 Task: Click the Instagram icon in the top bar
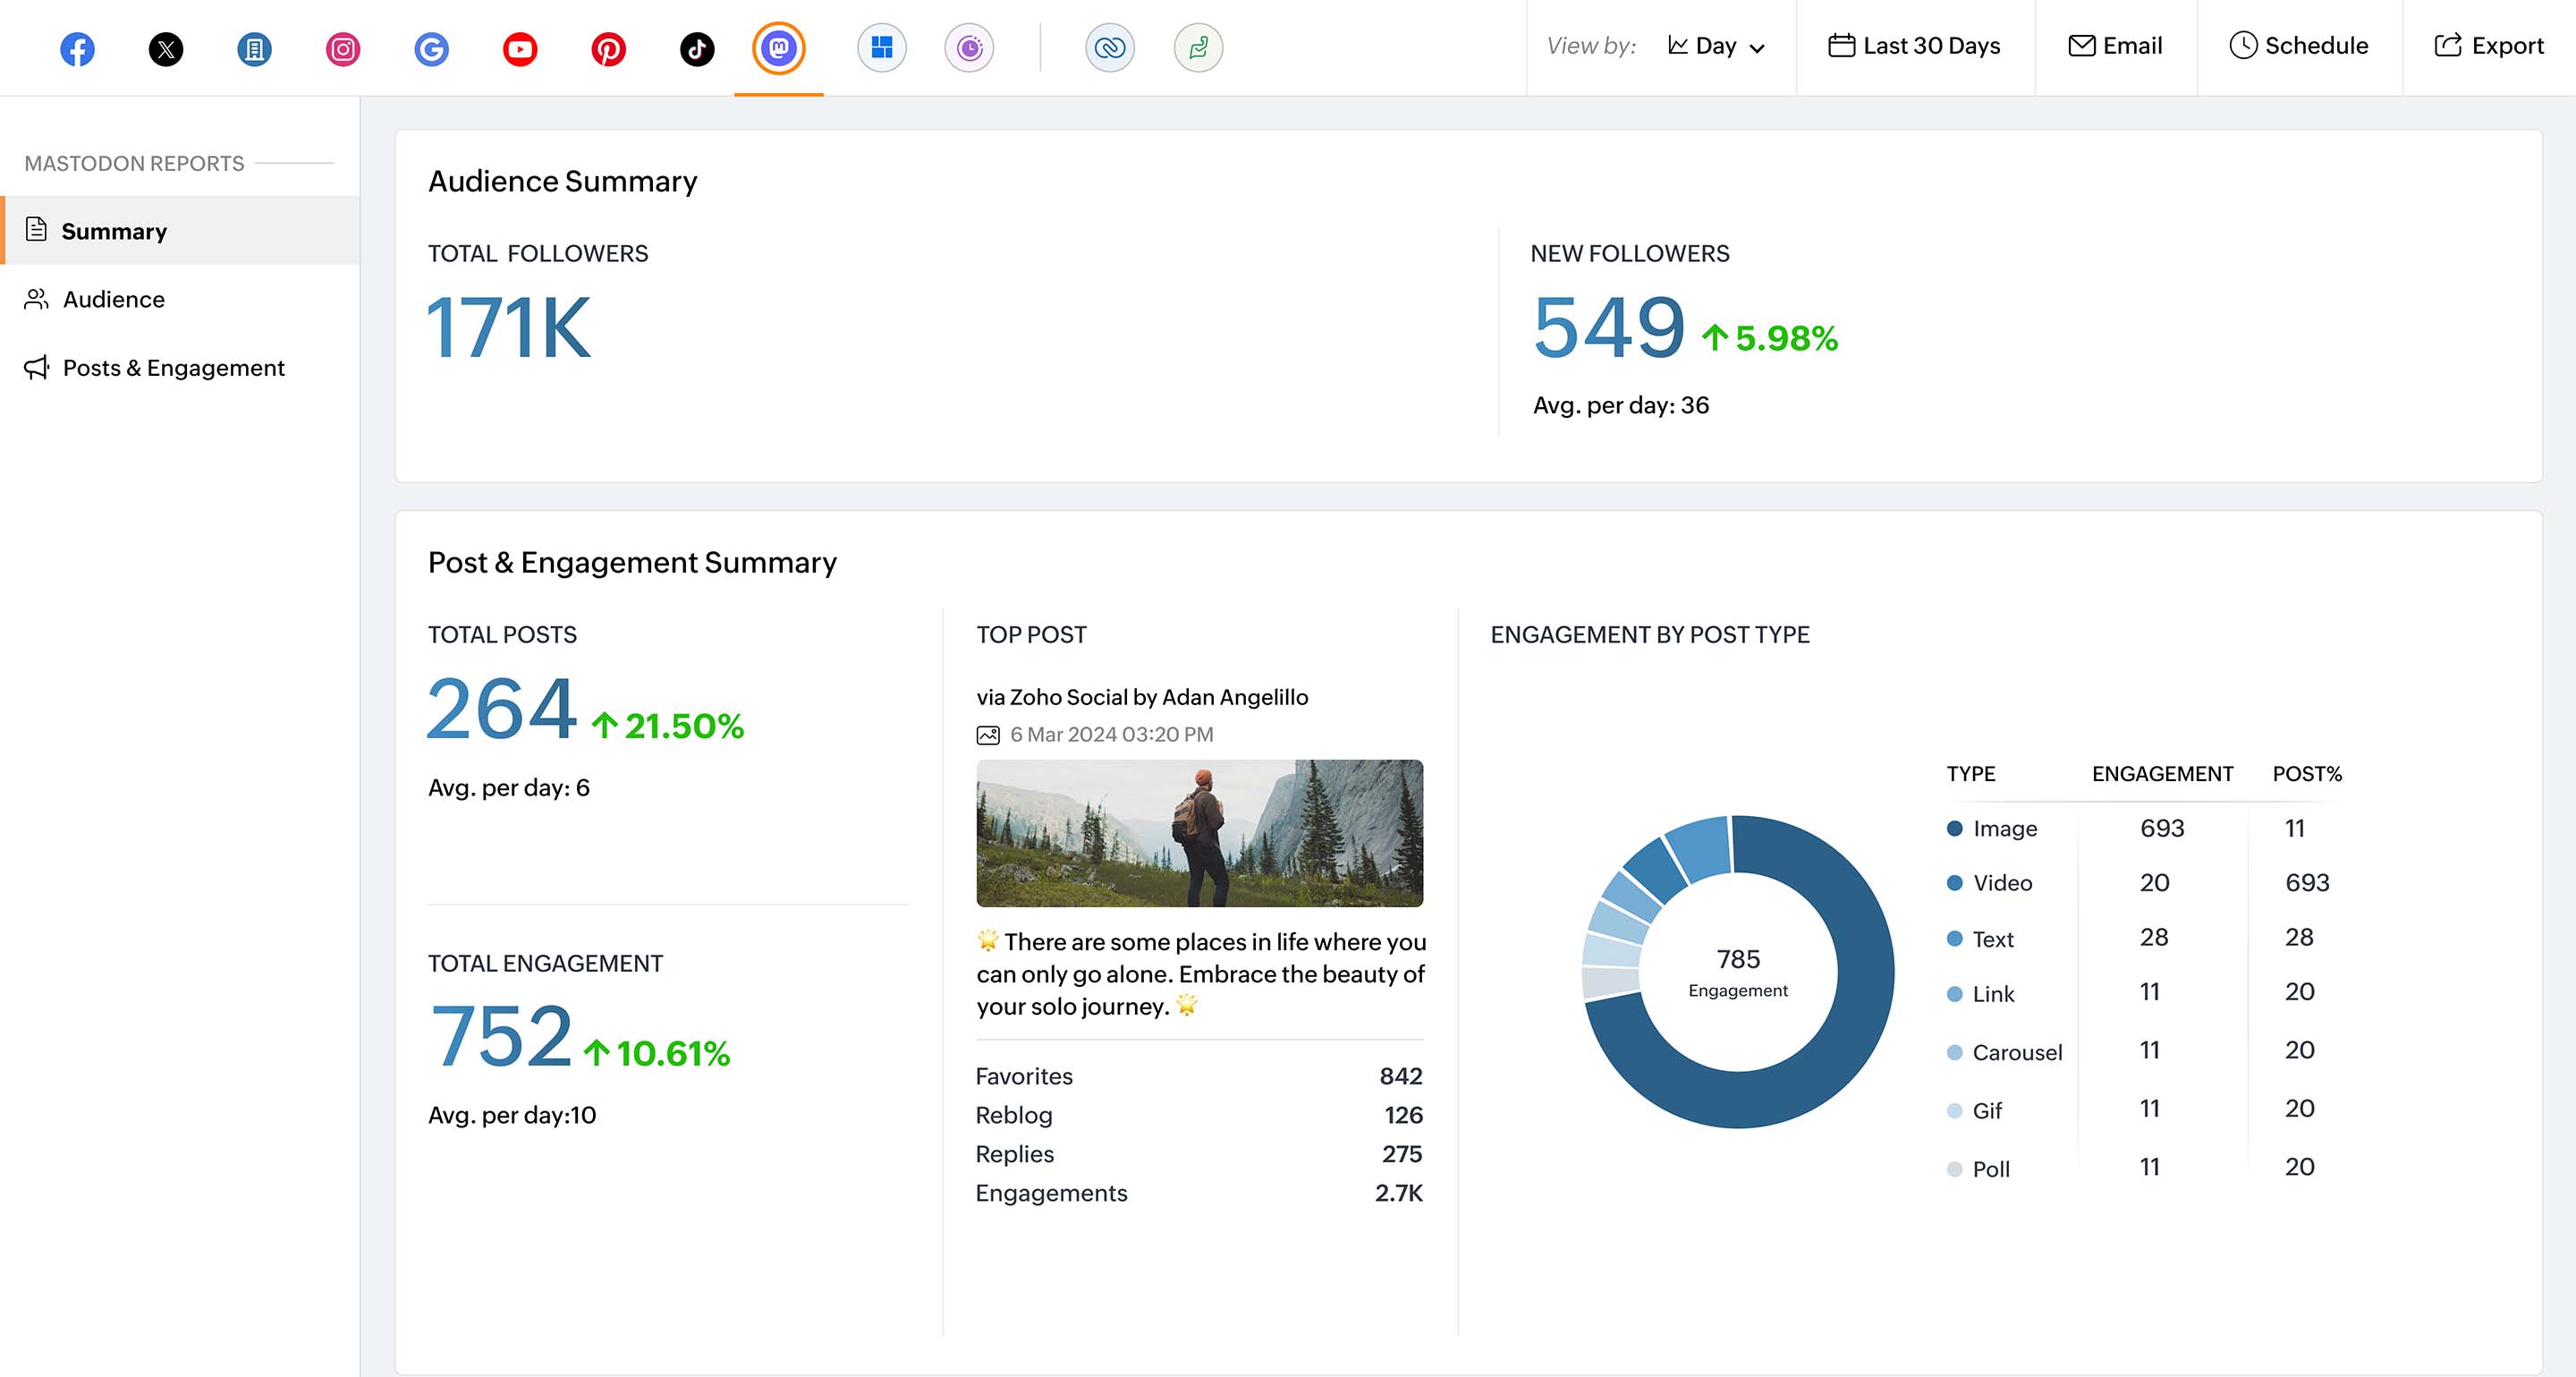pos(341,47)
